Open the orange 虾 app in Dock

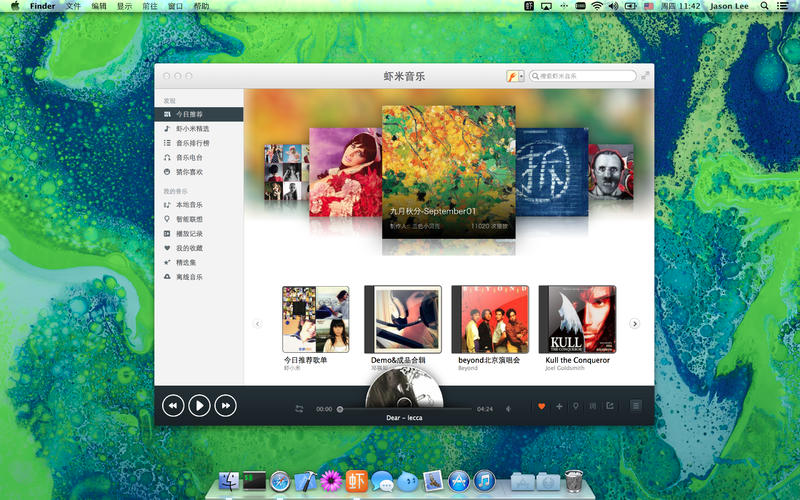[x=357, y=481]
